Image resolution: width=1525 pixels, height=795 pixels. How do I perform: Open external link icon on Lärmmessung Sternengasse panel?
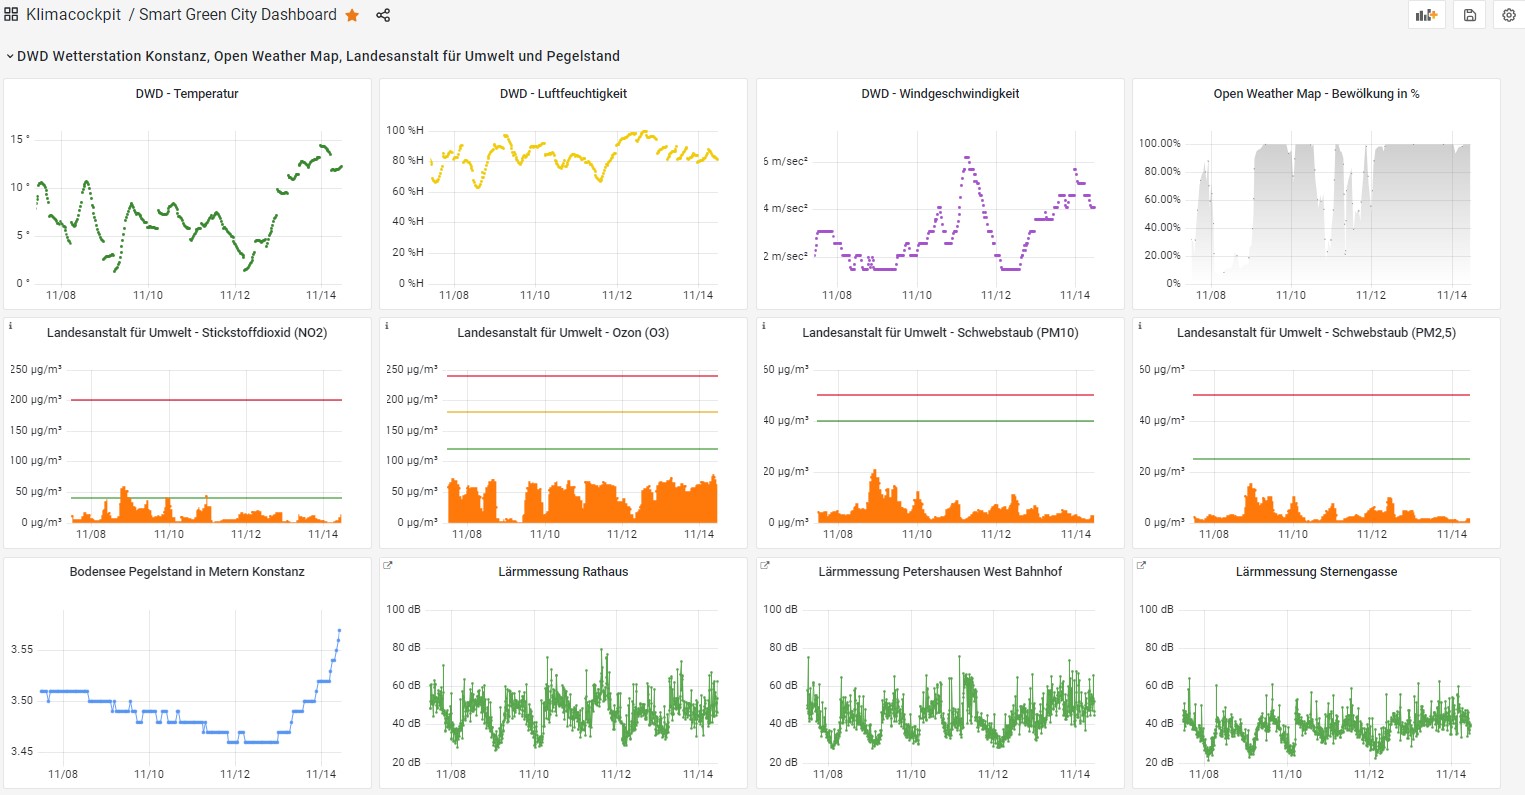coord(1141,565)
